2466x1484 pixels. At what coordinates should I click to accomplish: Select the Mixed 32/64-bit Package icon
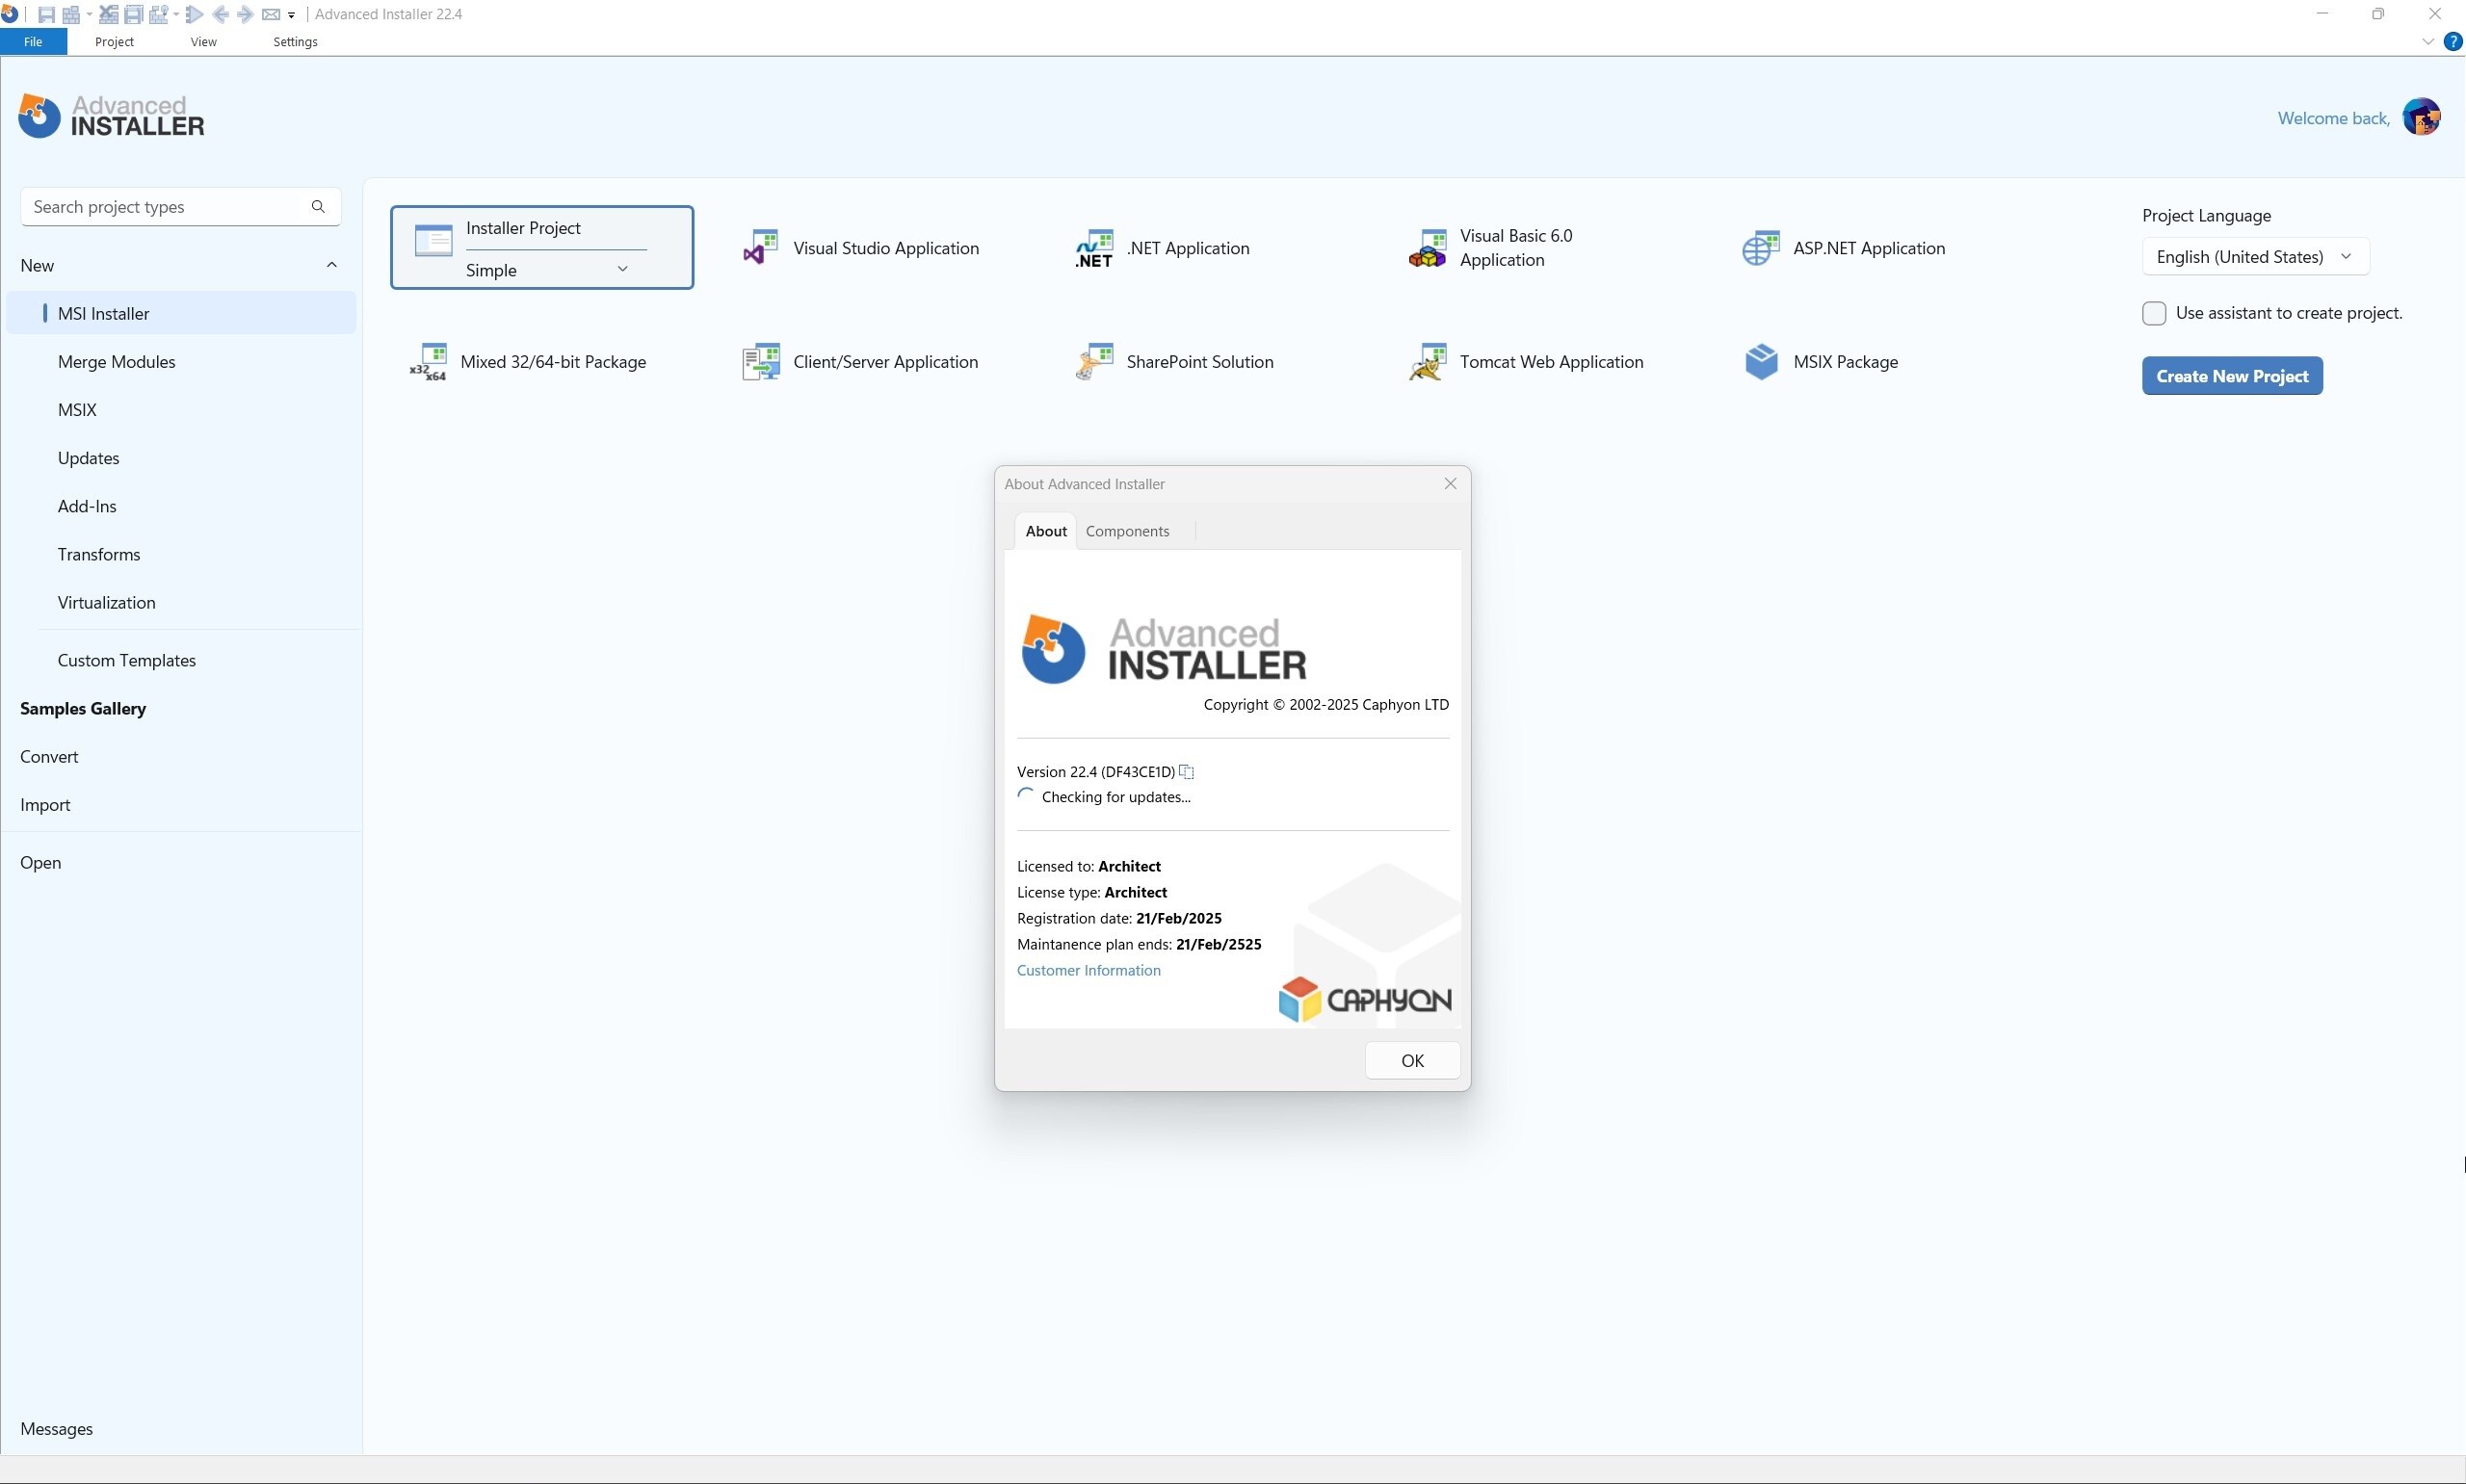coord(428,362)
